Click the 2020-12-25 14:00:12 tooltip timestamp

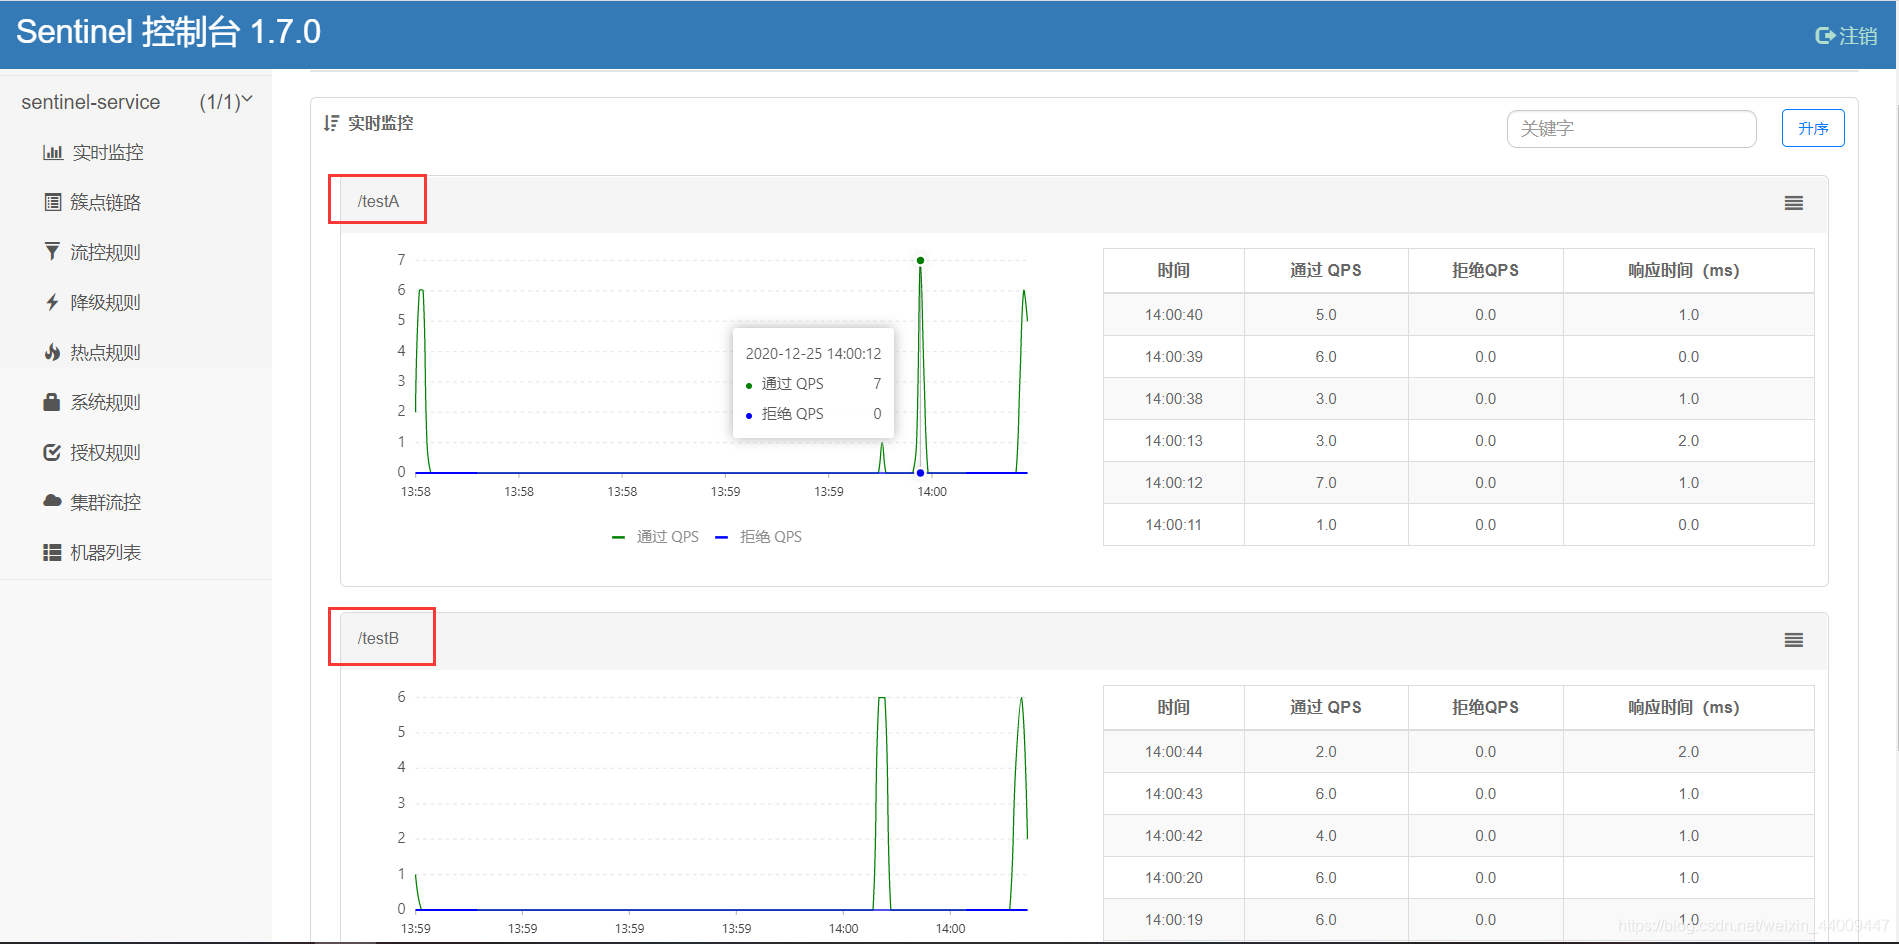click(814, 354)
